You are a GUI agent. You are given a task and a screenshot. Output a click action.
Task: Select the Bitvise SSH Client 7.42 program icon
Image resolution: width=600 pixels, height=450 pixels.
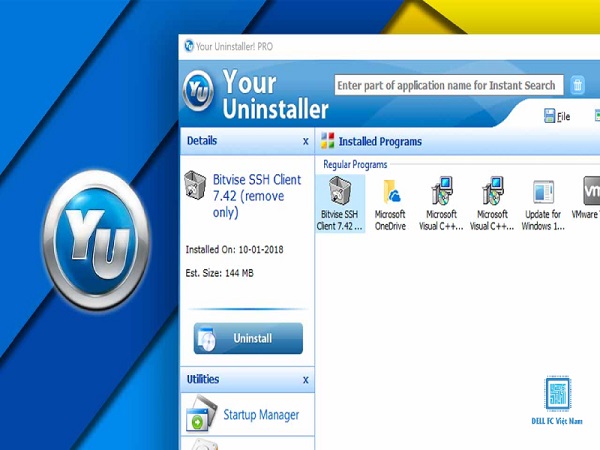[340, 204]
